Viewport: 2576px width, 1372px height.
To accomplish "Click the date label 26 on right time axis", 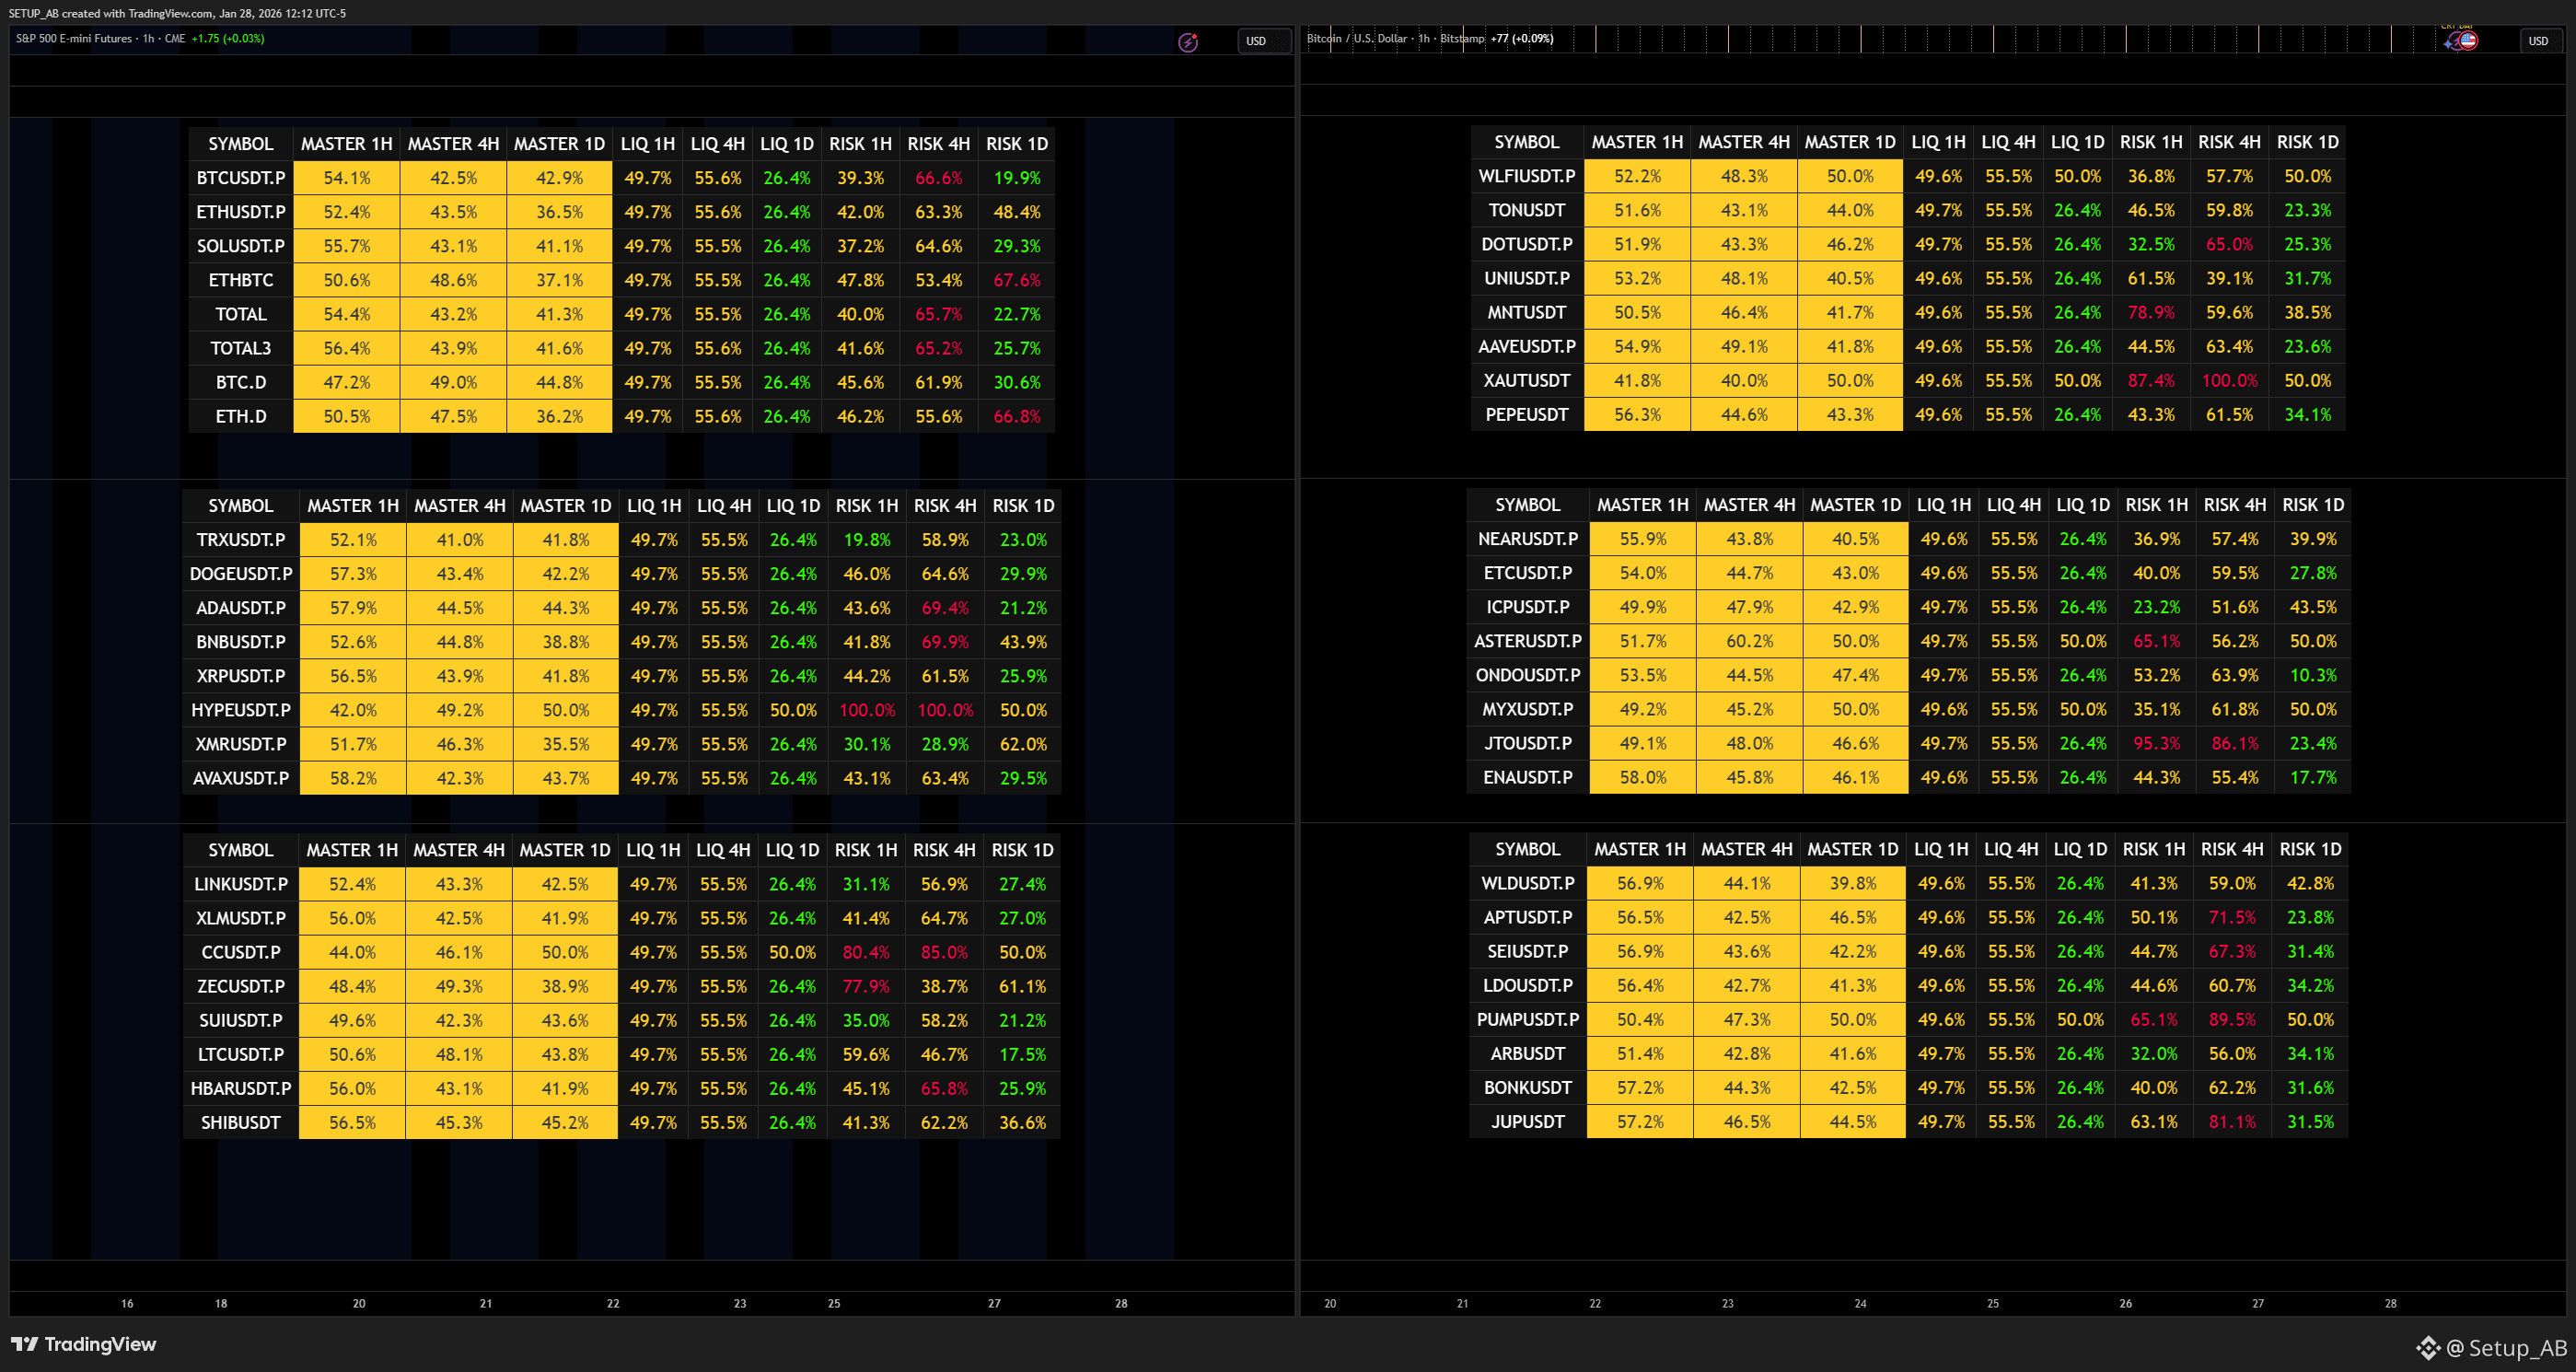I will click(x=2125, y=1303).
